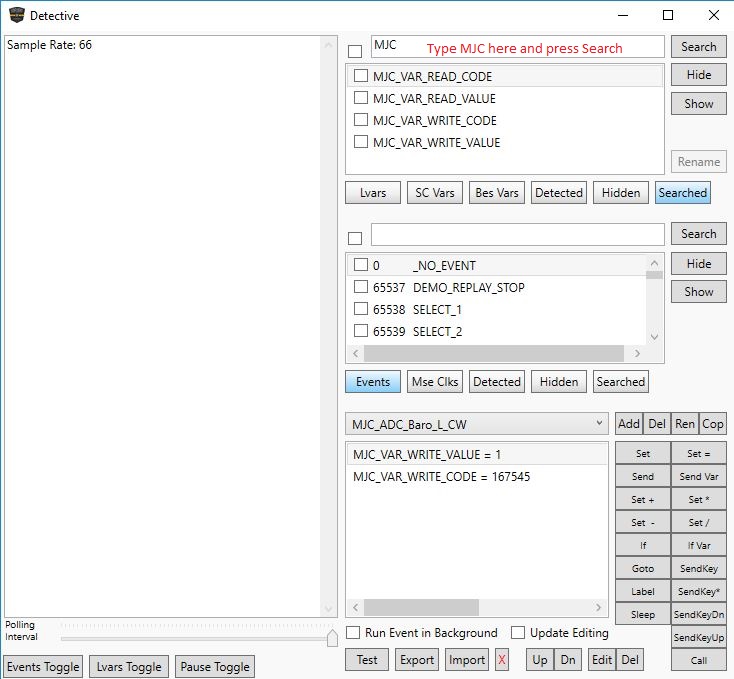
Task: Click the Cop copy button
Action: [712, 424]
